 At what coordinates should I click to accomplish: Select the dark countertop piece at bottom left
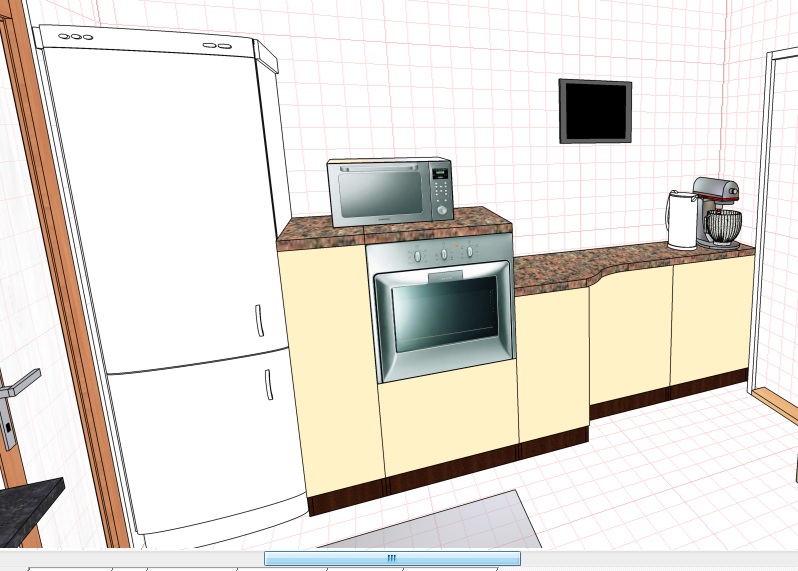click(28, 511)
